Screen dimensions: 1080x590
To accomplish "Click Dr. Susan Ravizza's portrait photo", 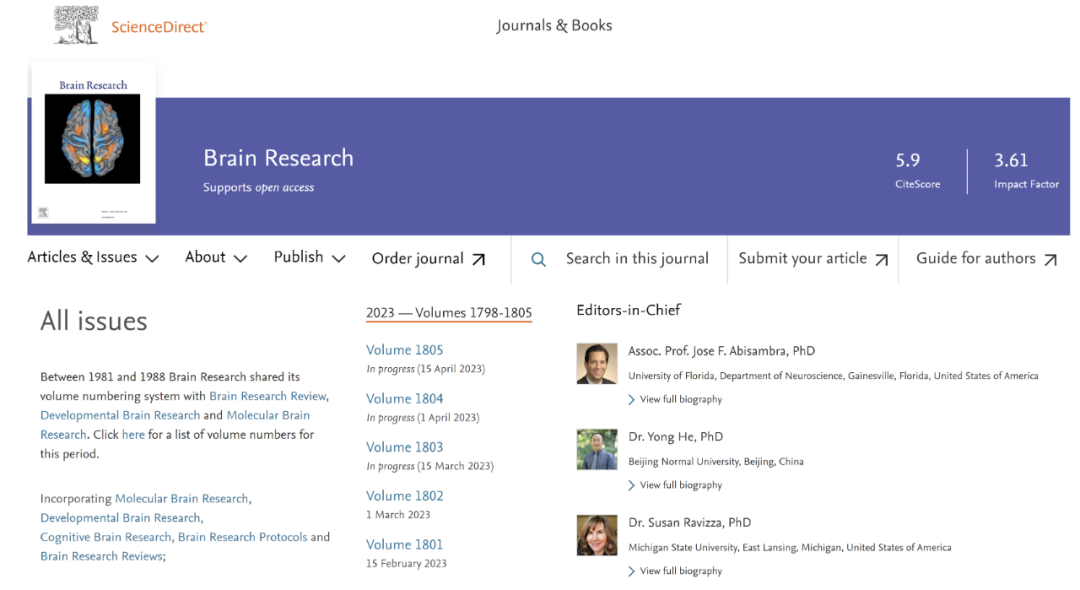I will coord(596,535).
